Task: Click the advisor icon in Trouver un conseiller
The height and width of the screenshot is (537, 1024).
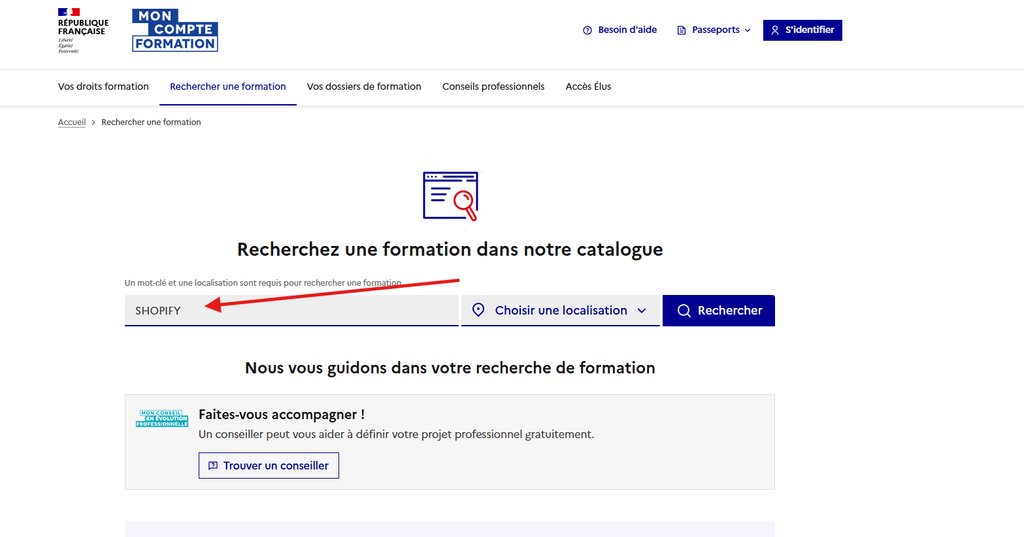Action: pyautogui.click(x=213, y=466)
